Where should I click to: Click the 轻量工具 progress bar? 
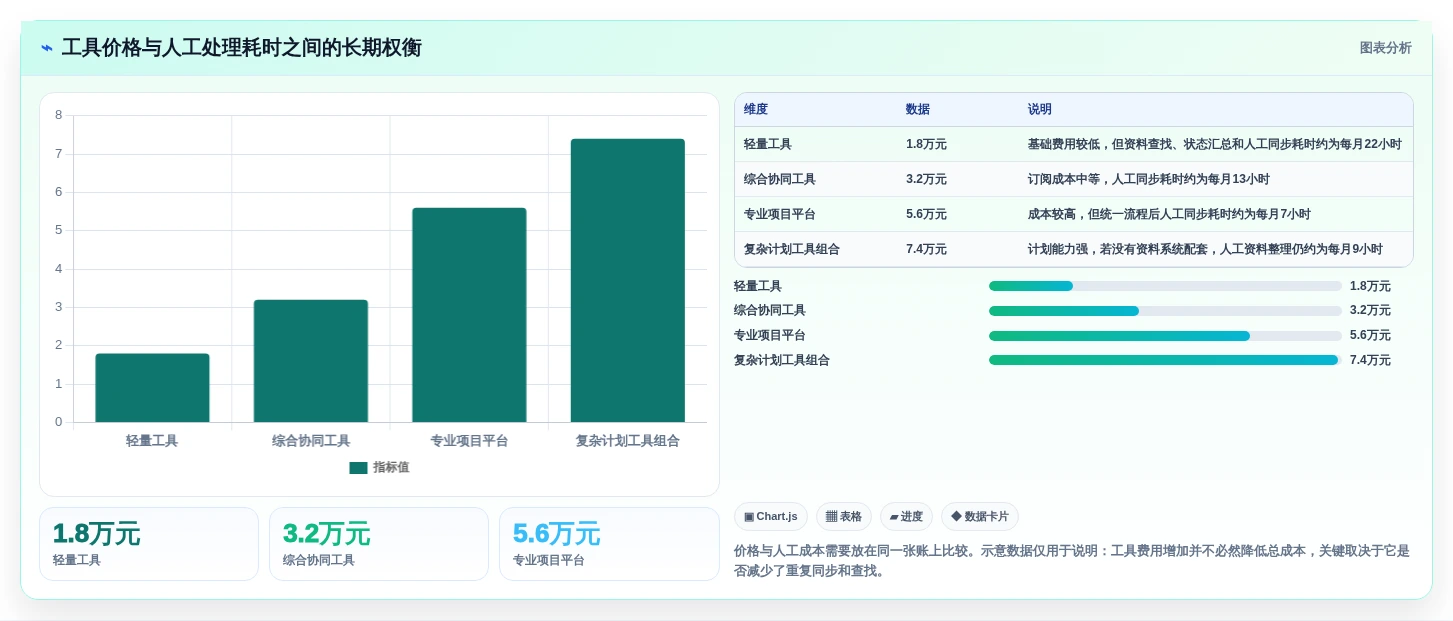tap(1165, 286)
